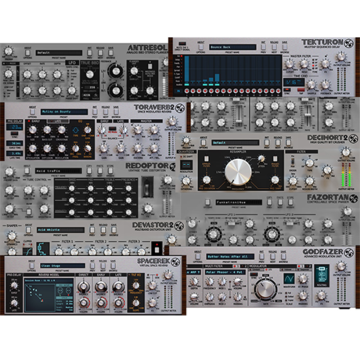The height and width of the screenshot is (360, 360).
Task: Click Devastor2 filter routing diagram
Action: [x=43, y=248]
